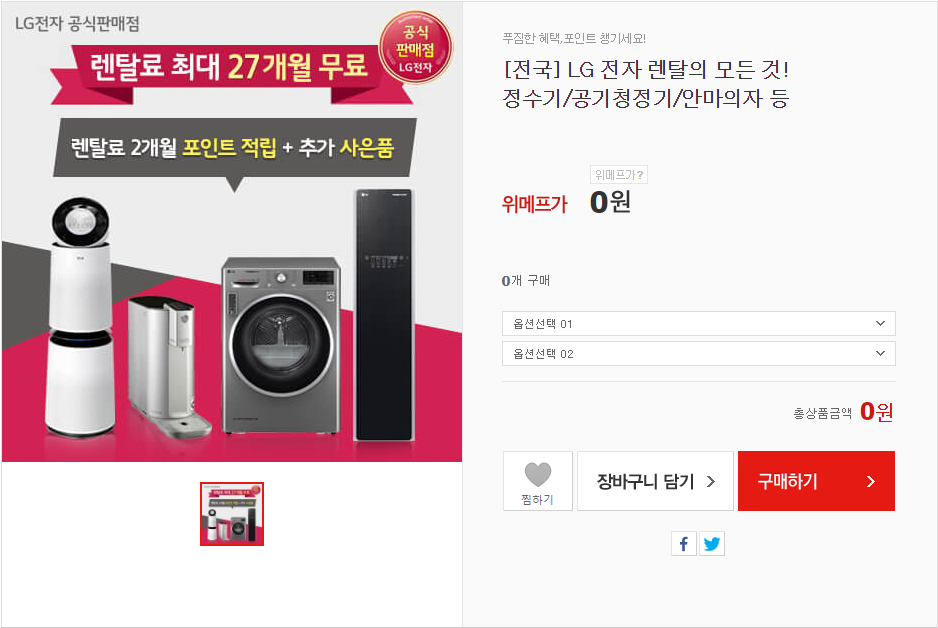Click the main LG rental product image
The height and width of the screenshot is (628, 938).
pos(232,231)
